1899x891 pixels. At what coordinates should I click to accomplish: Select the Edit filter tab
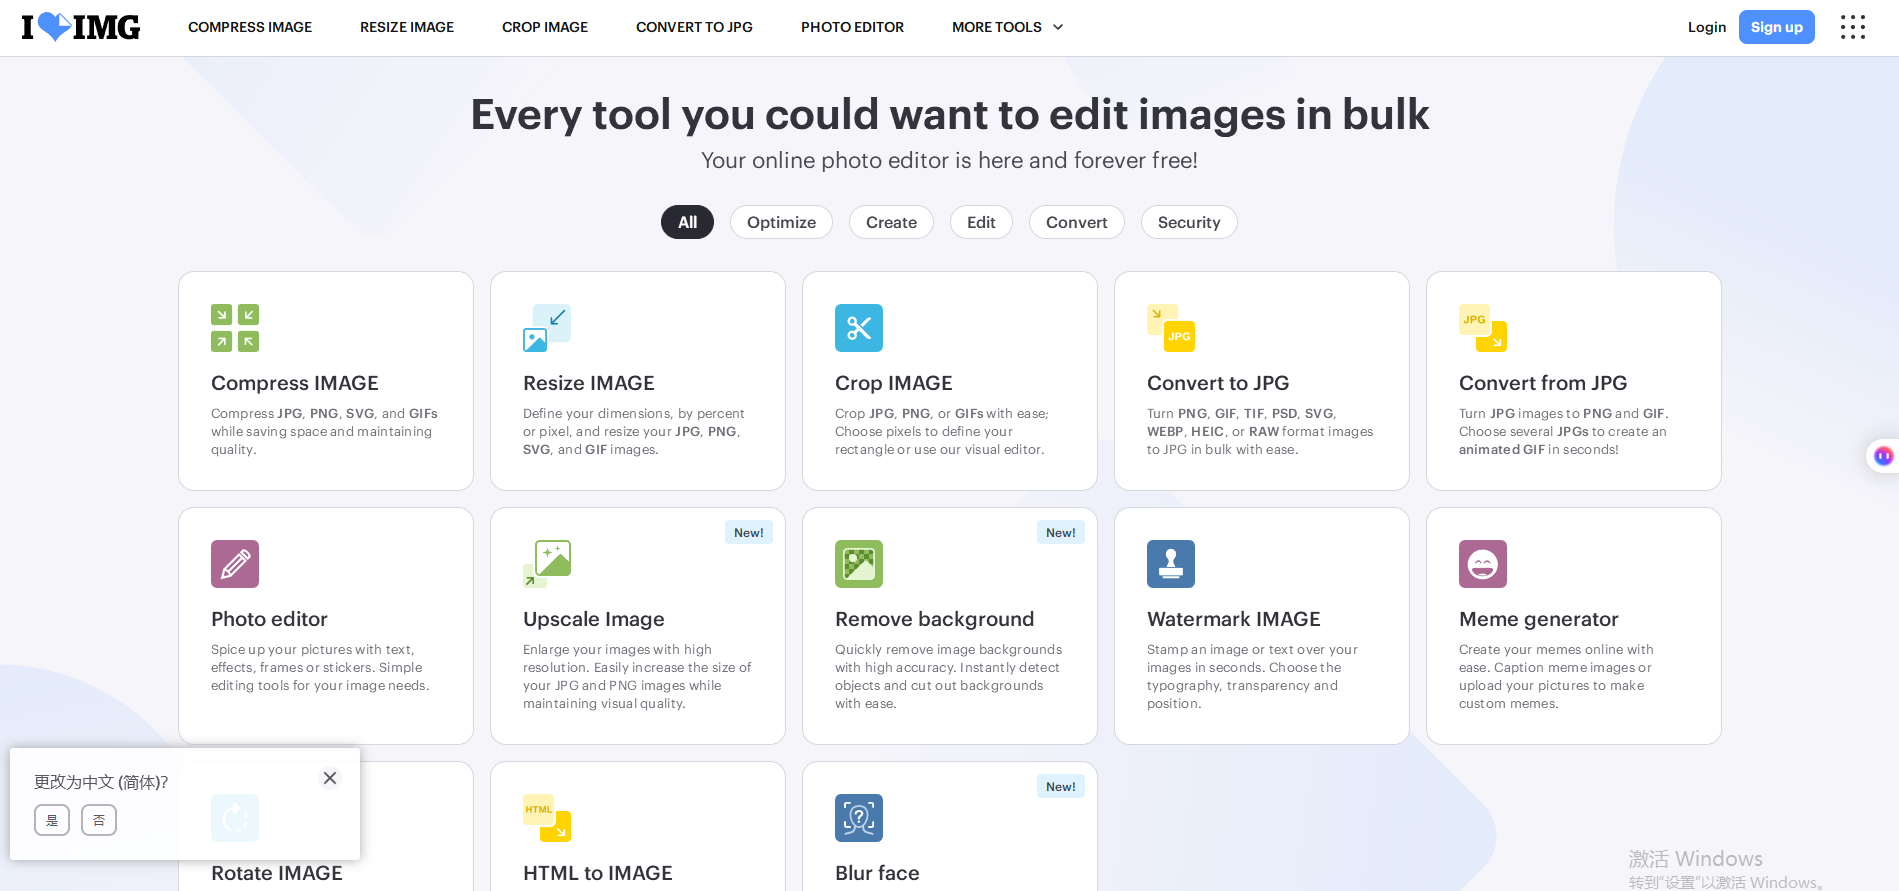[981, 222]
